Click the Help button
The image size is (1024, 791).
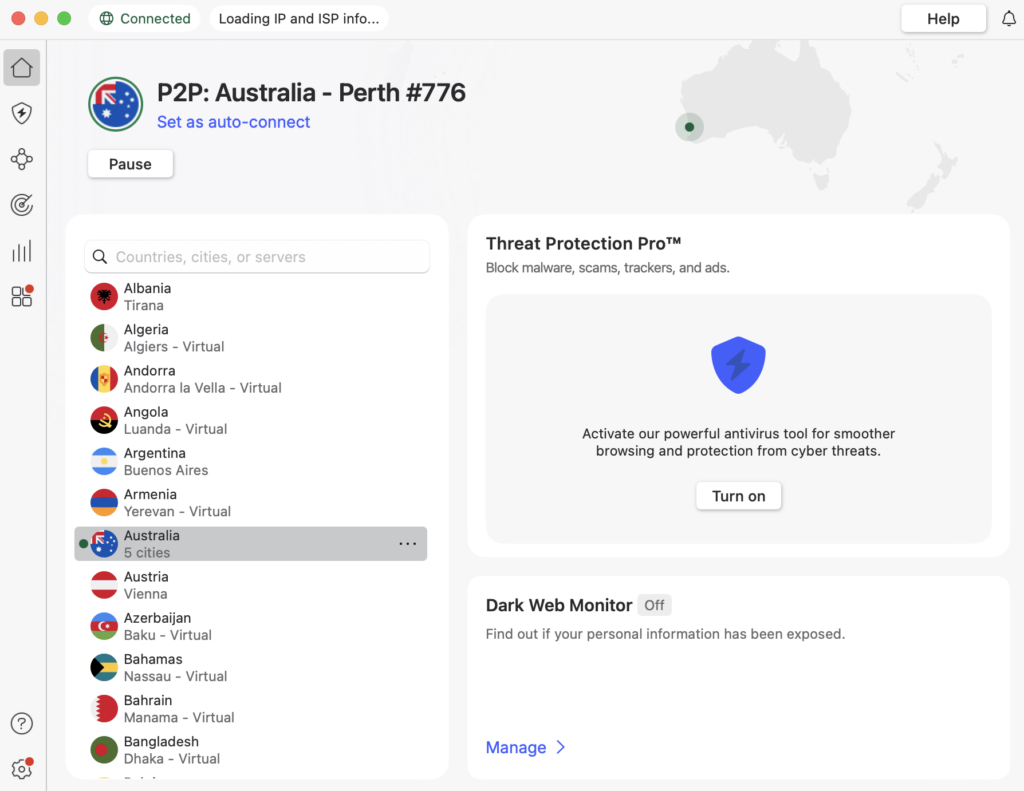pos(943,18)
